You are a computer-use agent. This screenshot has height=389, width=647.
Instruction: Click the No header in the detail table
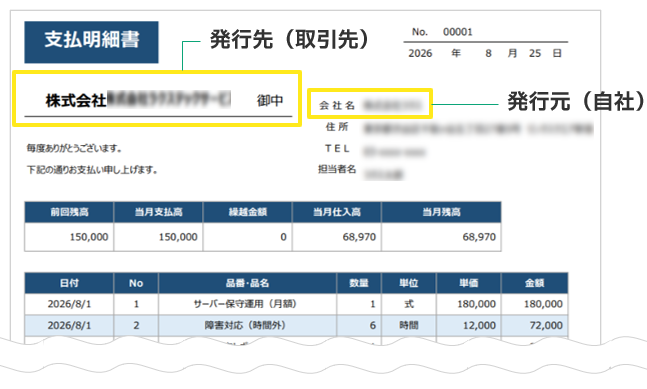point(136,283)
